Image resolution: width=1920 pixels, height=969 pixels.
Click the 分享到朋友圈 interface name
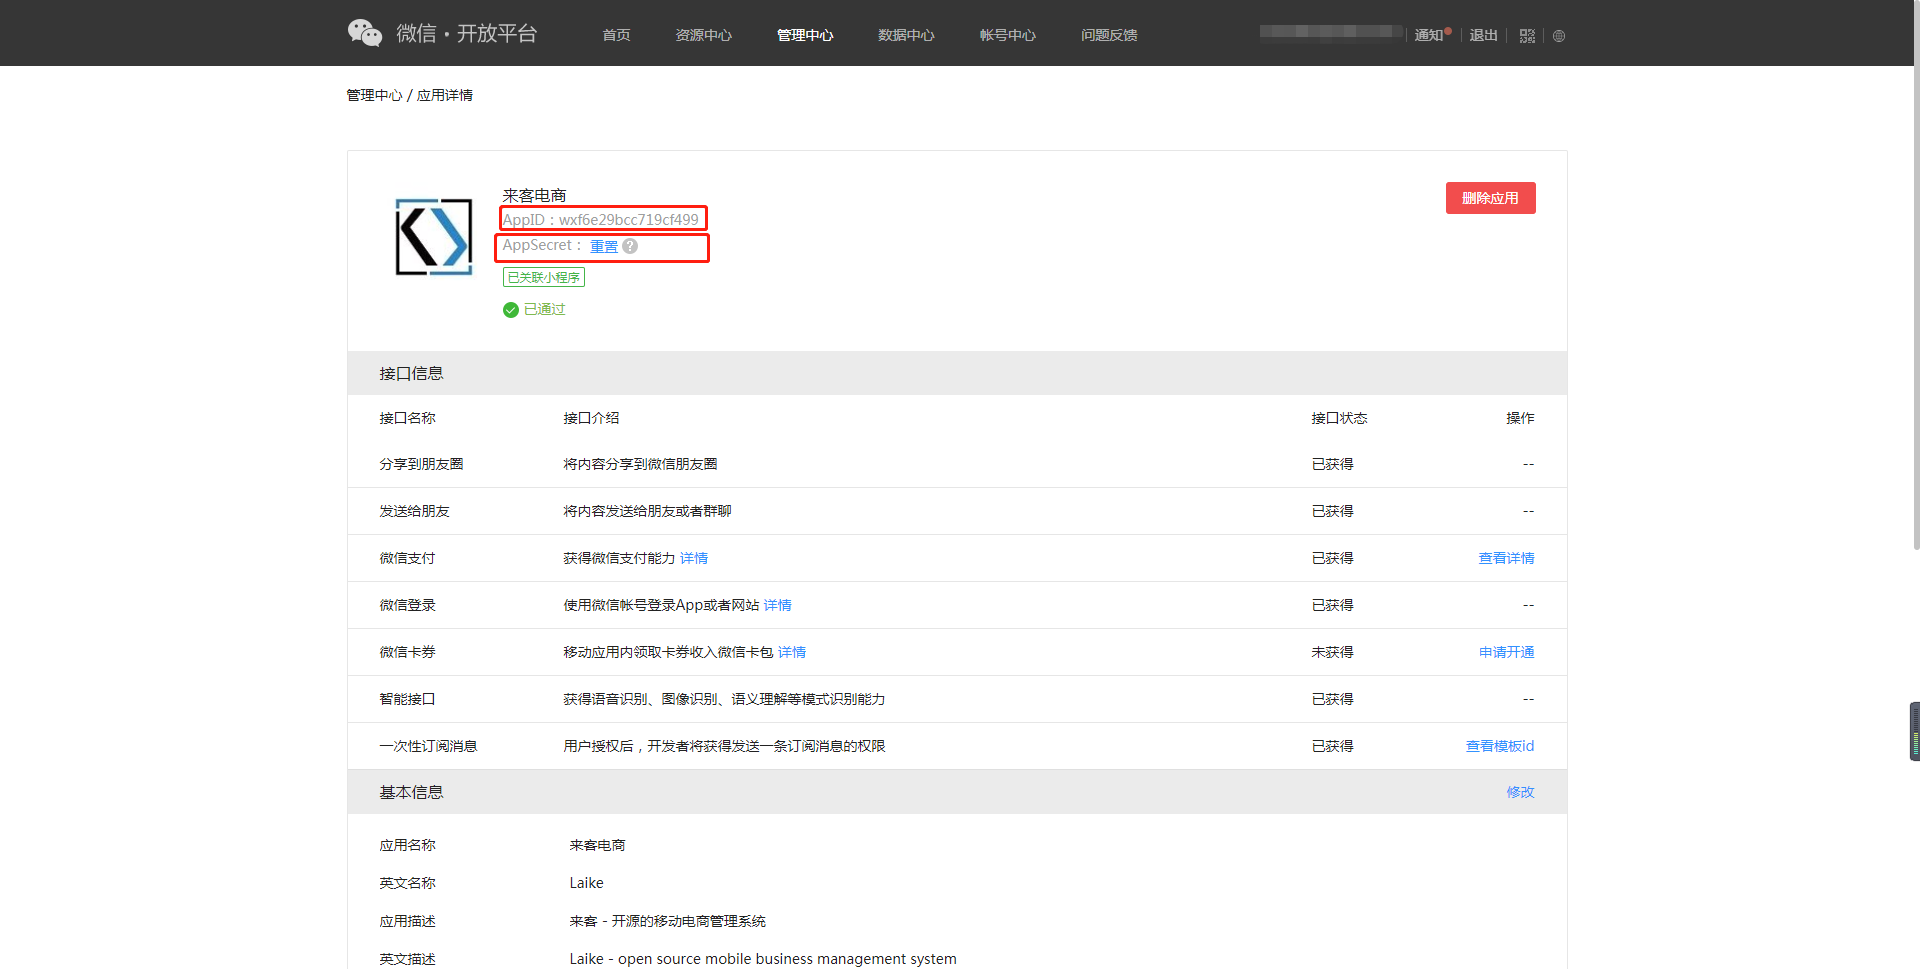pos(421,464)
